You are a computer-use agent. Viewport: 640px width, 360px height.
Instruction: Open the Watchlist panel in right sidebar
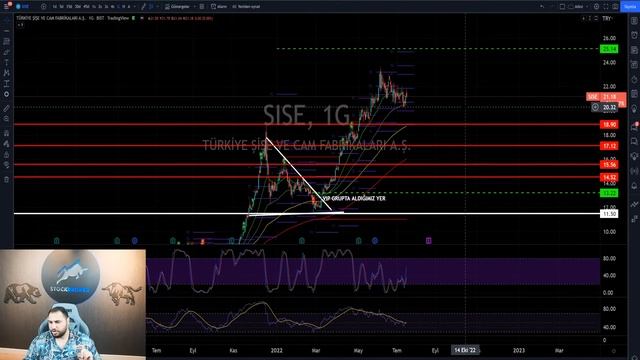[x=634, y=20]
